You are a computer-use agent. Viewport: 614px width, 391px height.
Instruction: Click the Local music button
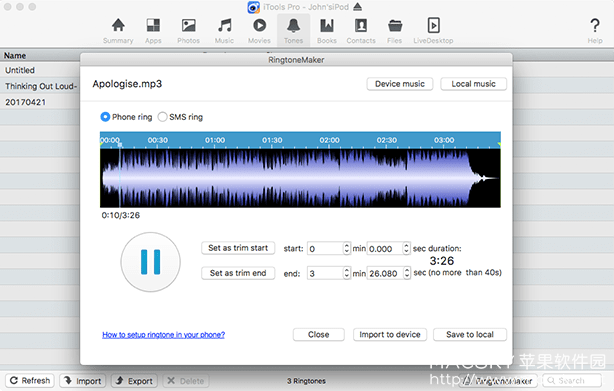[473, 84]
